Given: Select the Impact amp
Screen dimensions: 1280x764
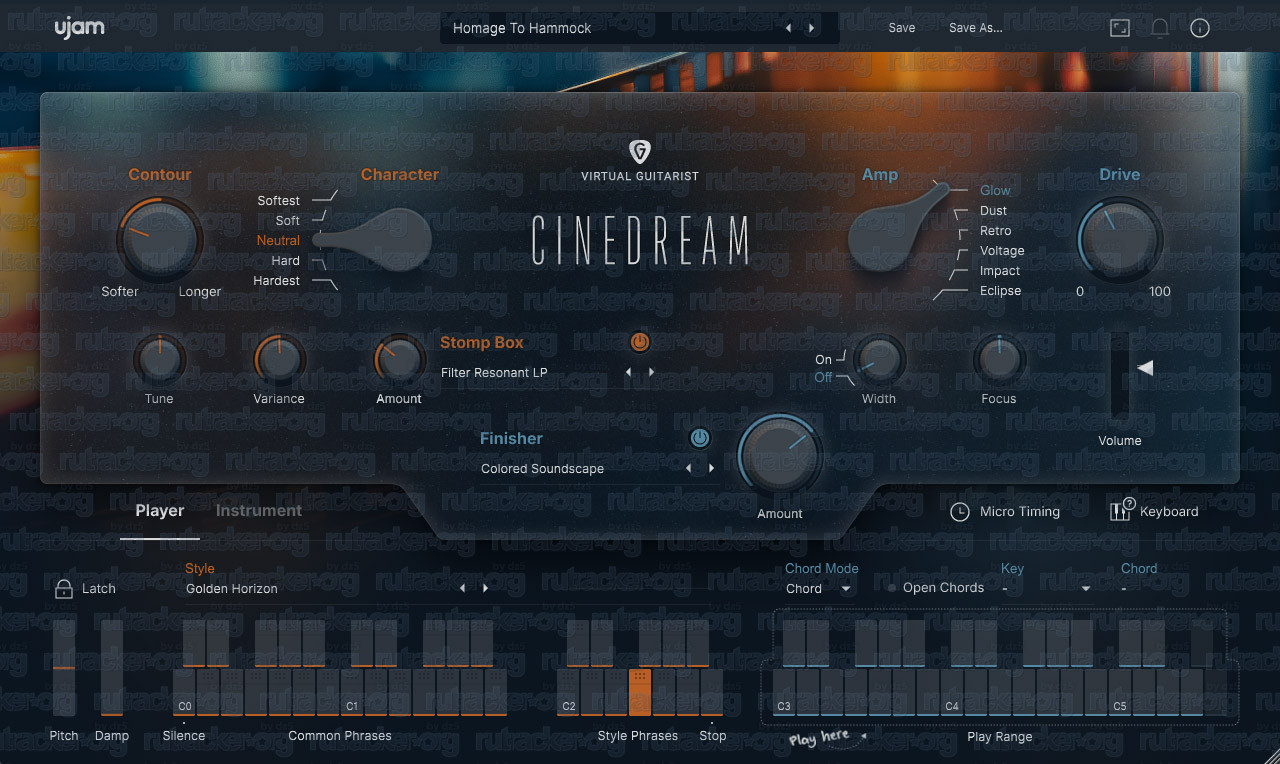Looking at the screenshot, I should (x=1000, y=270).
